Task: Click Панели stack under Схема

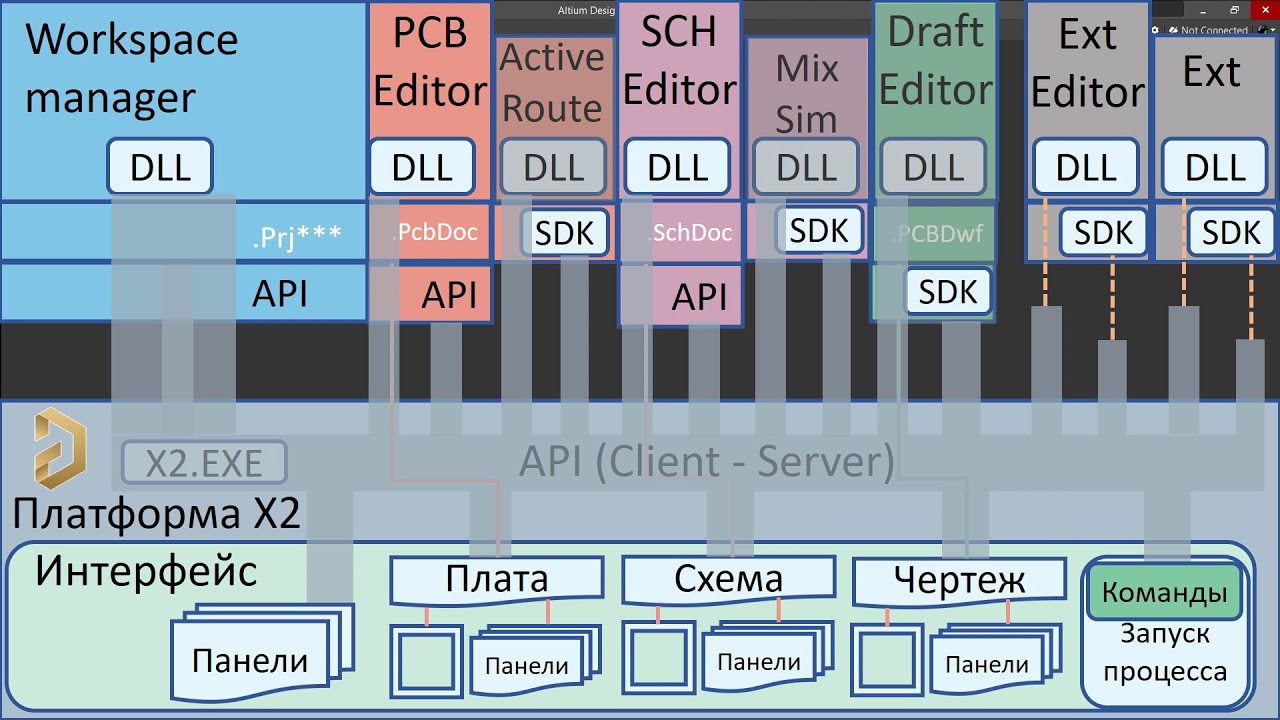Action: coord(768,656)
